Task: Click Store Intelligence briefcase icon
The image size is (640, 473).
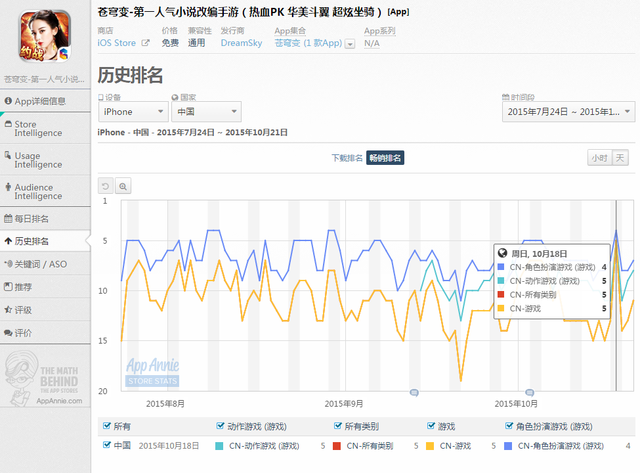Action: [x=8, y=124]
